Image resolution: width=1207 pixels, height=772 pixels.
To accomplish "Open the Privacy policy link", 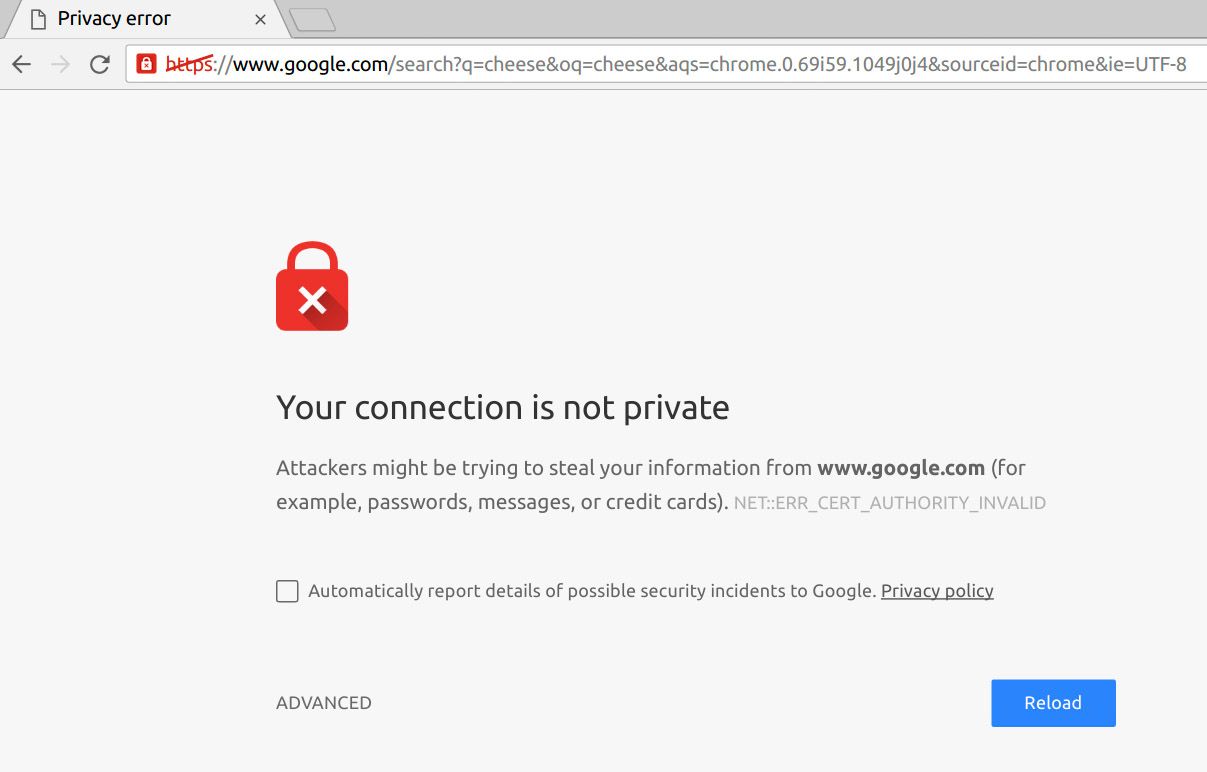I will pos(937,591).
